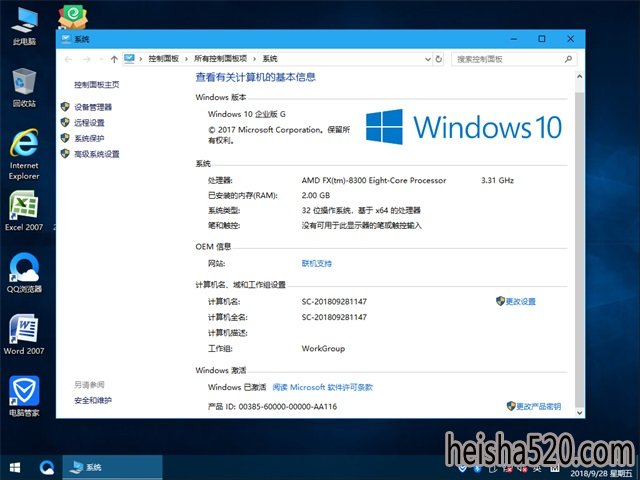
Task: Expand chevron after 所有控制面板项 breadcrumb
Action: click(254, 59)
